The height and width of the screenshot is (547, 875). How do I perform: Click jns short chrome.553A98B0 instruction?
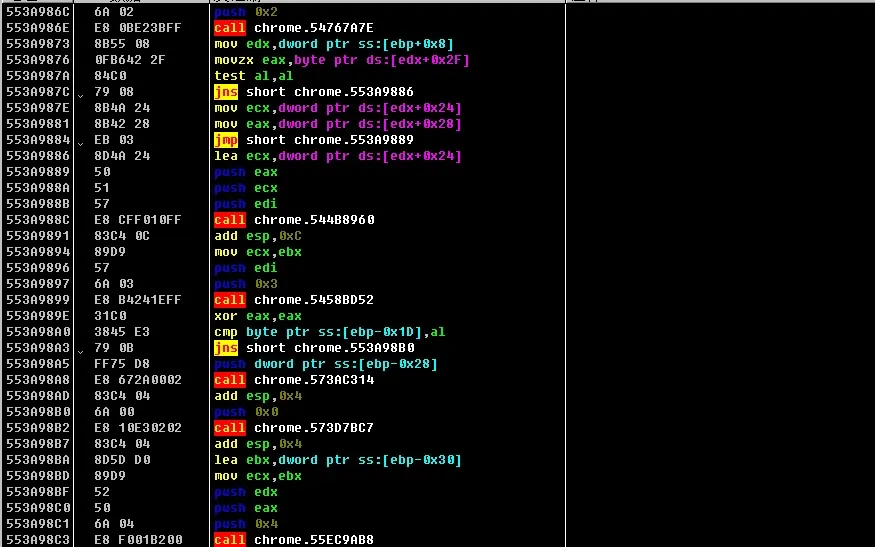pyautogui.click(x=314, y=348)
